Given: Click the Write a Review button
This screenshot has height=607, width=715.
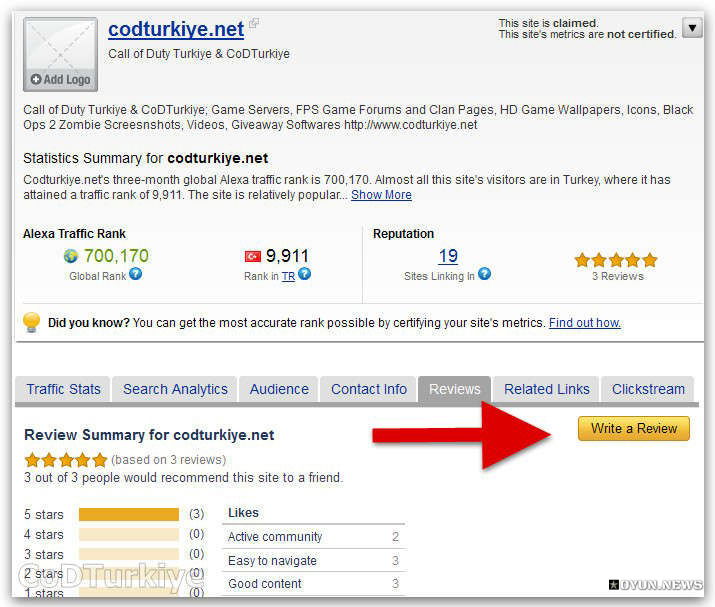Looking at the screenshot, I should coord(634,429).
